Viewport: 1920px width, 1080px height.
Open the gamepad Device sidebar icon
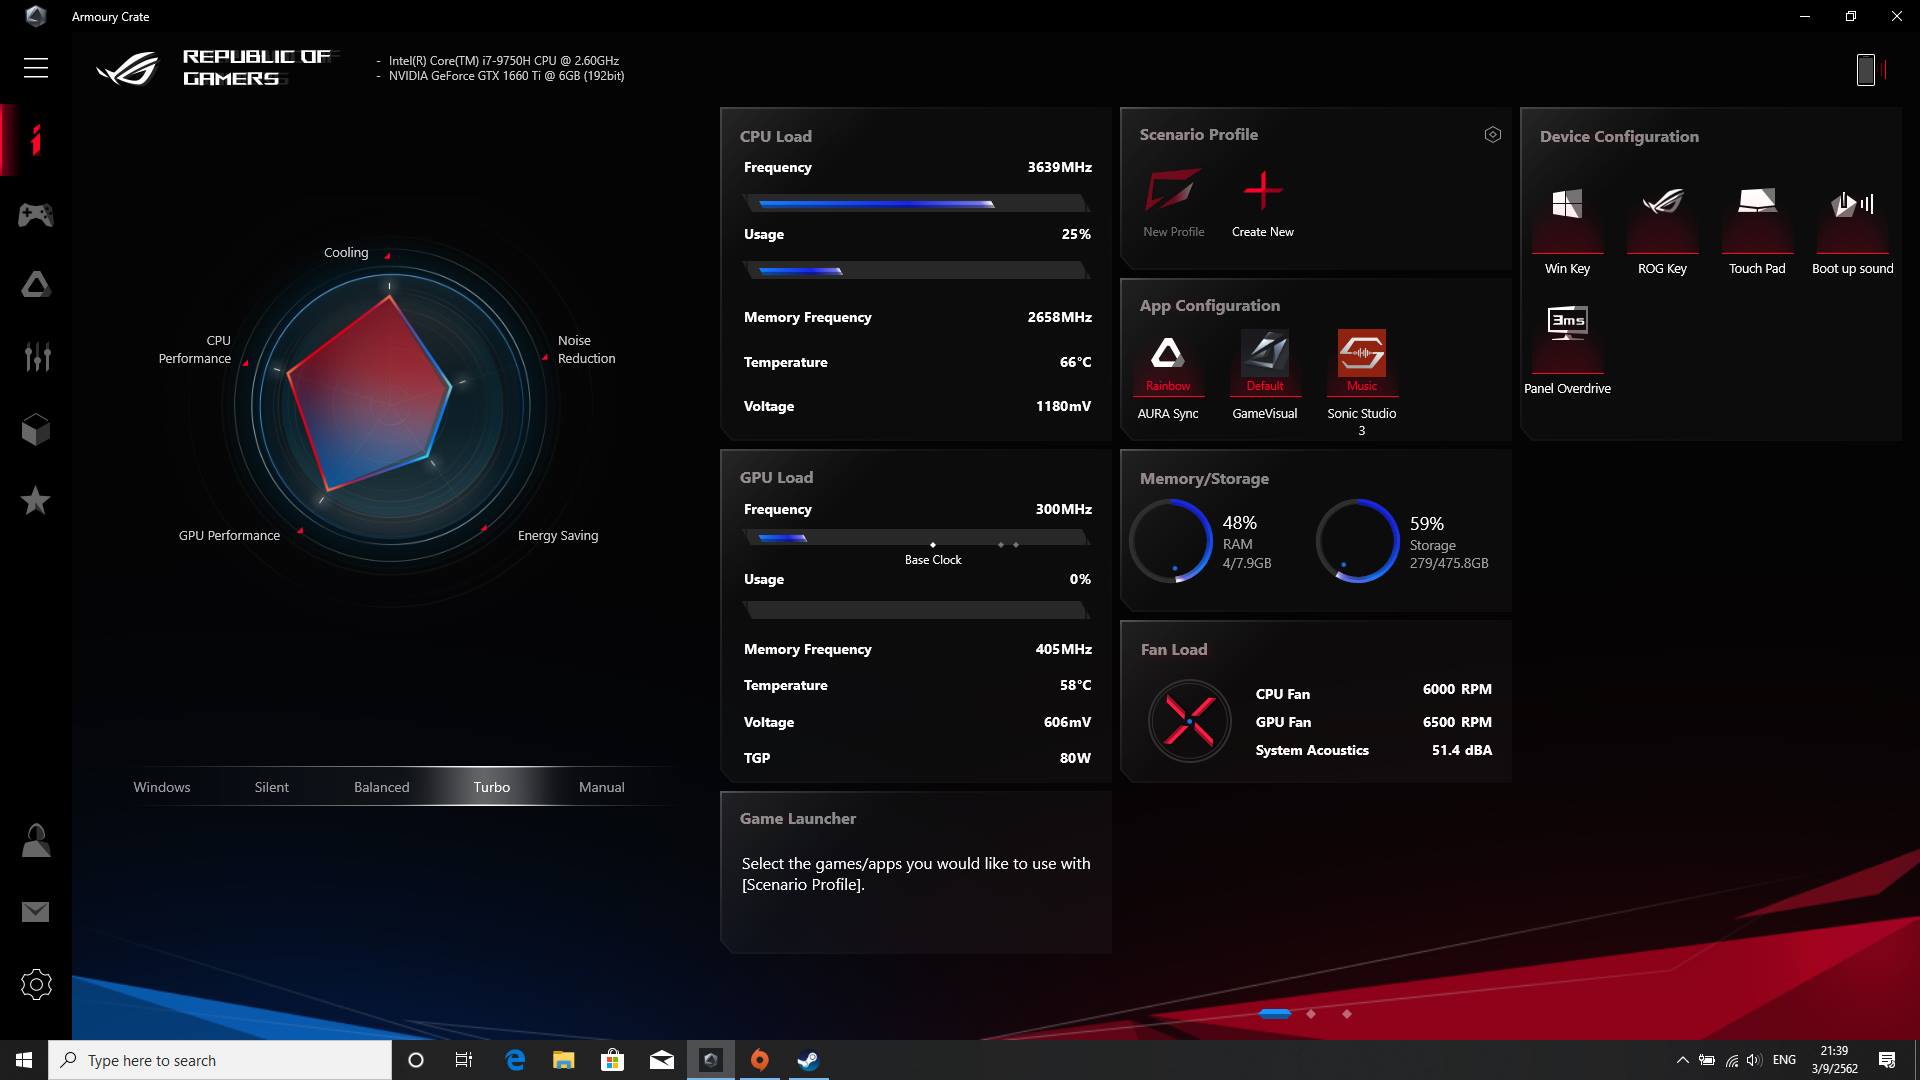click(x=36, y=214)
